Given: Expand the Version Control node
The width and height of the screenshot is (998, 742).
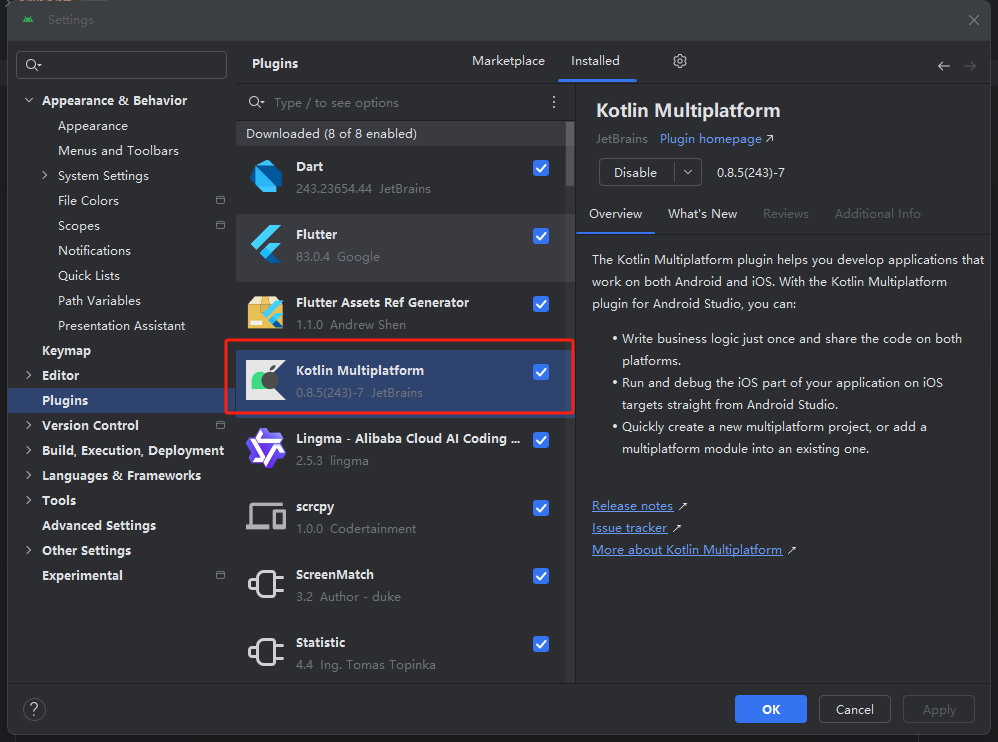Looking at the screenshot, I should pos(29,424).
